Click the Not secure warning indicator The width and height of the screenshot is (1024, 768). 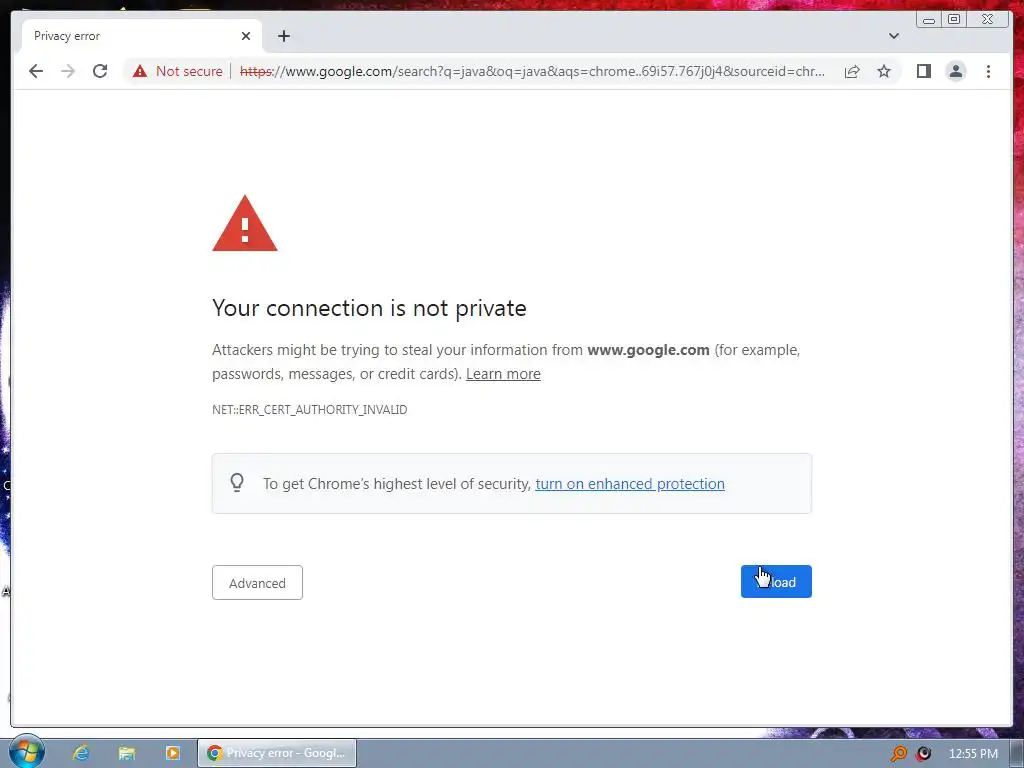178,71
